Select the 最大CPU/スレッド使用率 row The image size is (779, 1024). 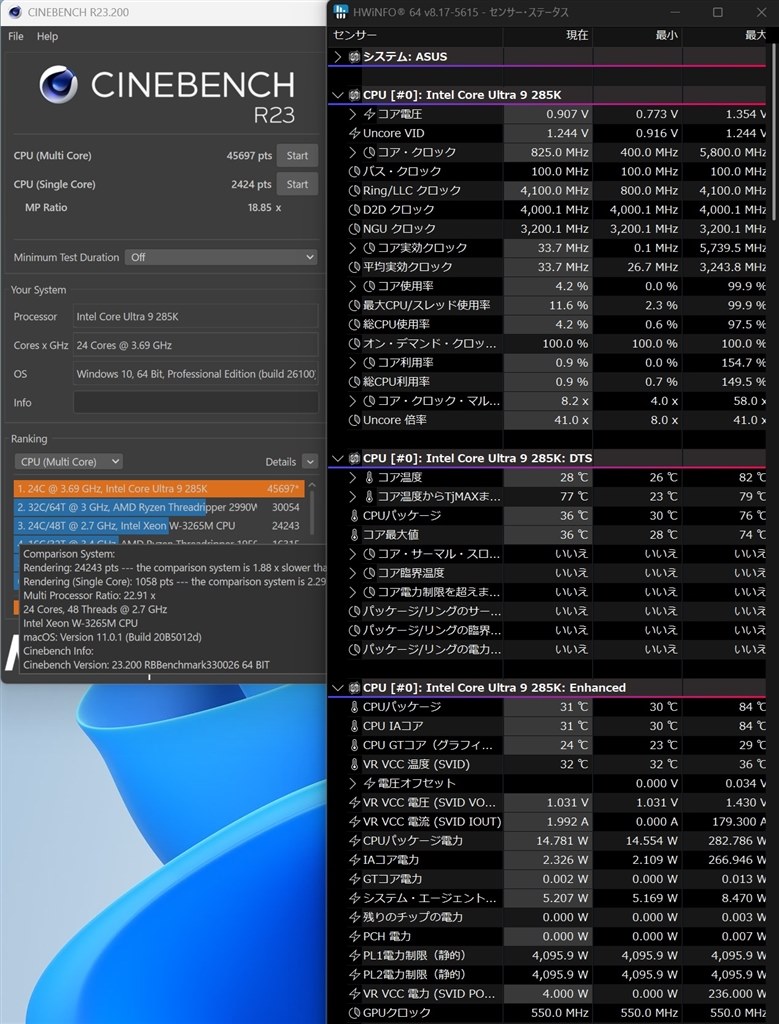547,305
